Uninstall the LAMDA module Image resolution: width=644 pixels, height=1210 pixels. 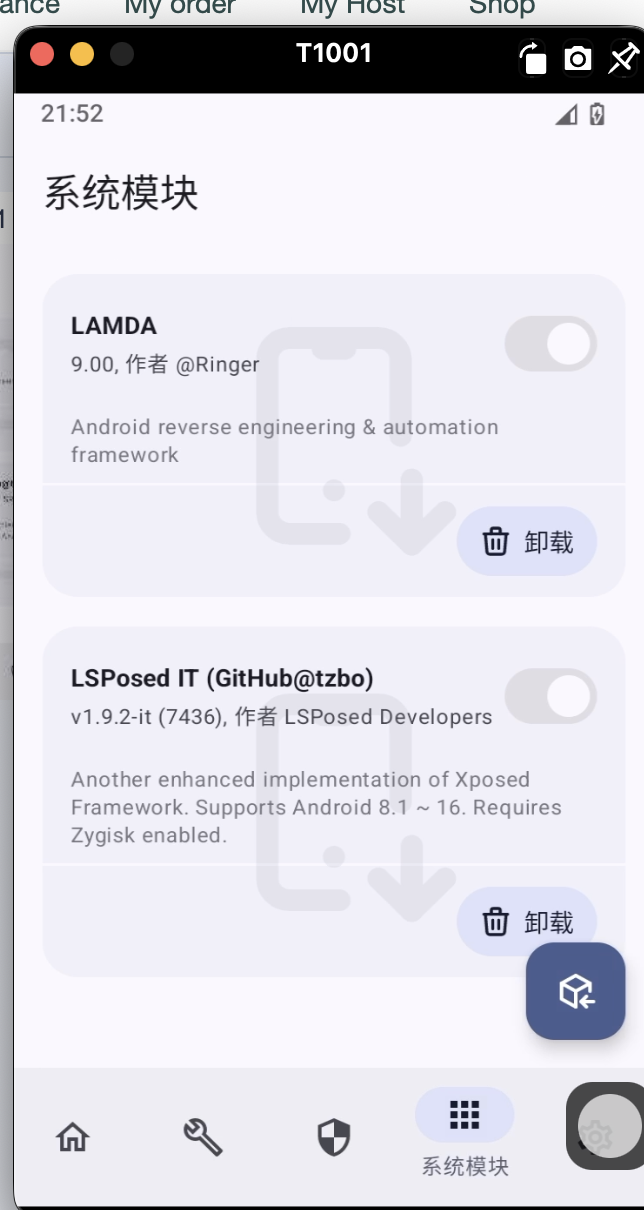[526, 541]
